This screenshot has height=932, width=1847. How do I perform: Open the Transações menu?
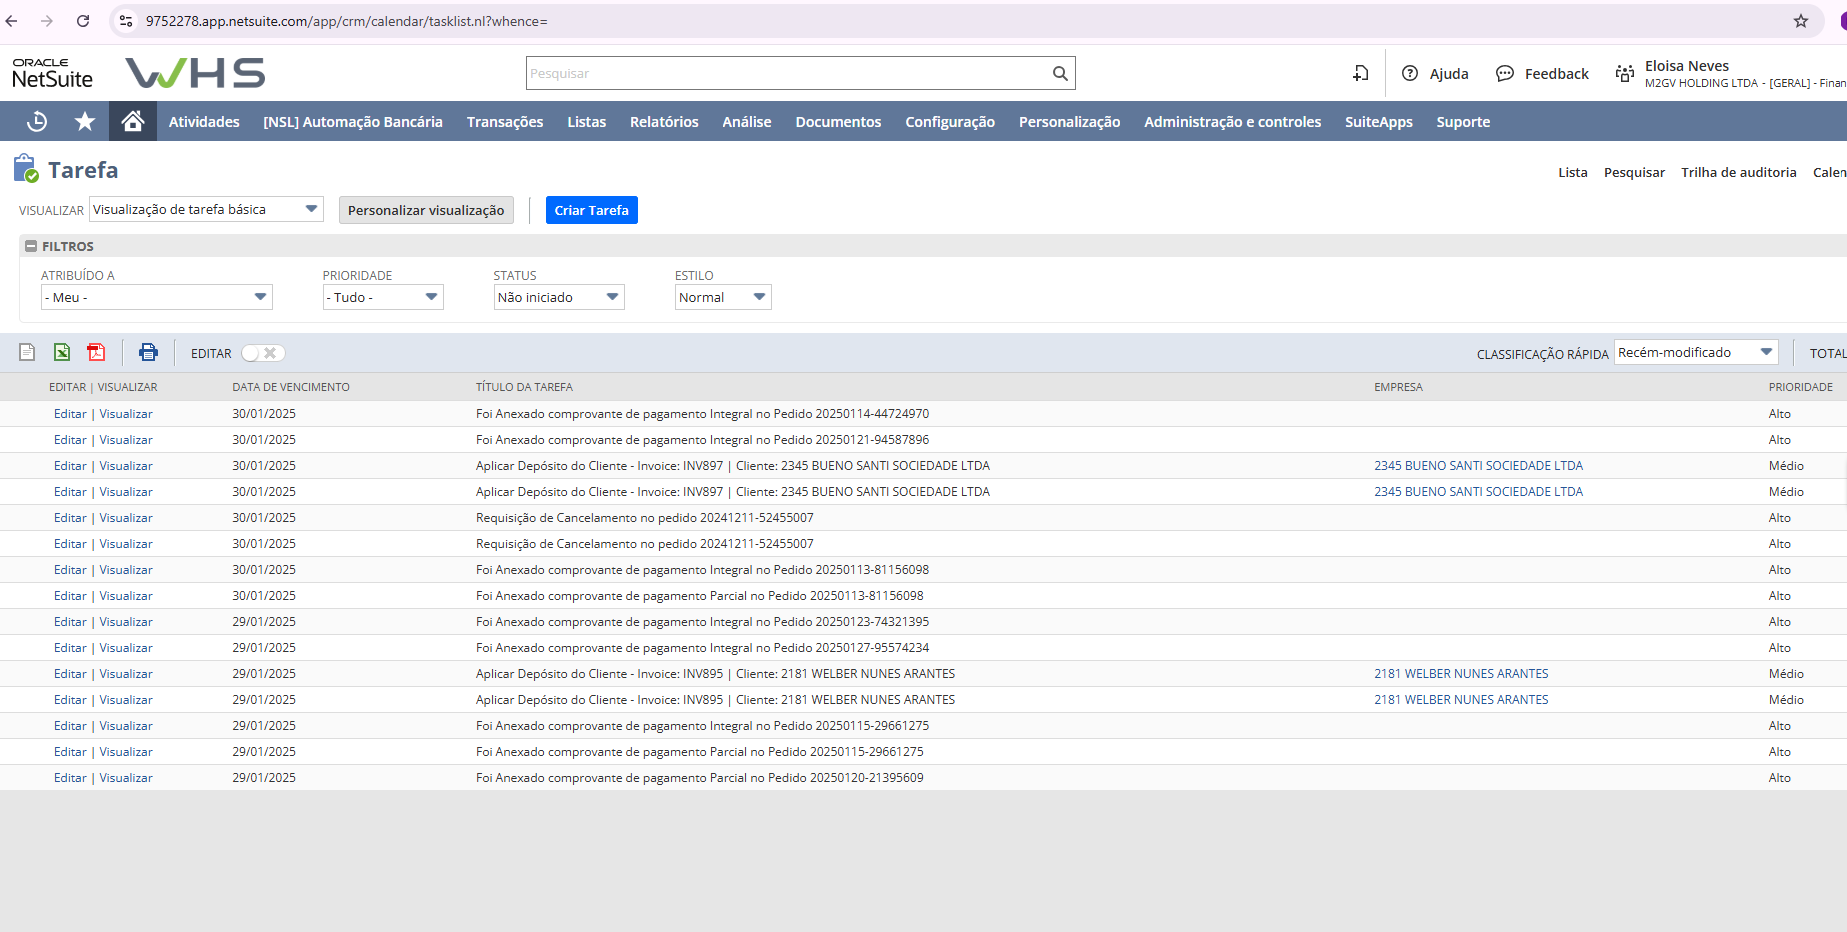point(504,122)
